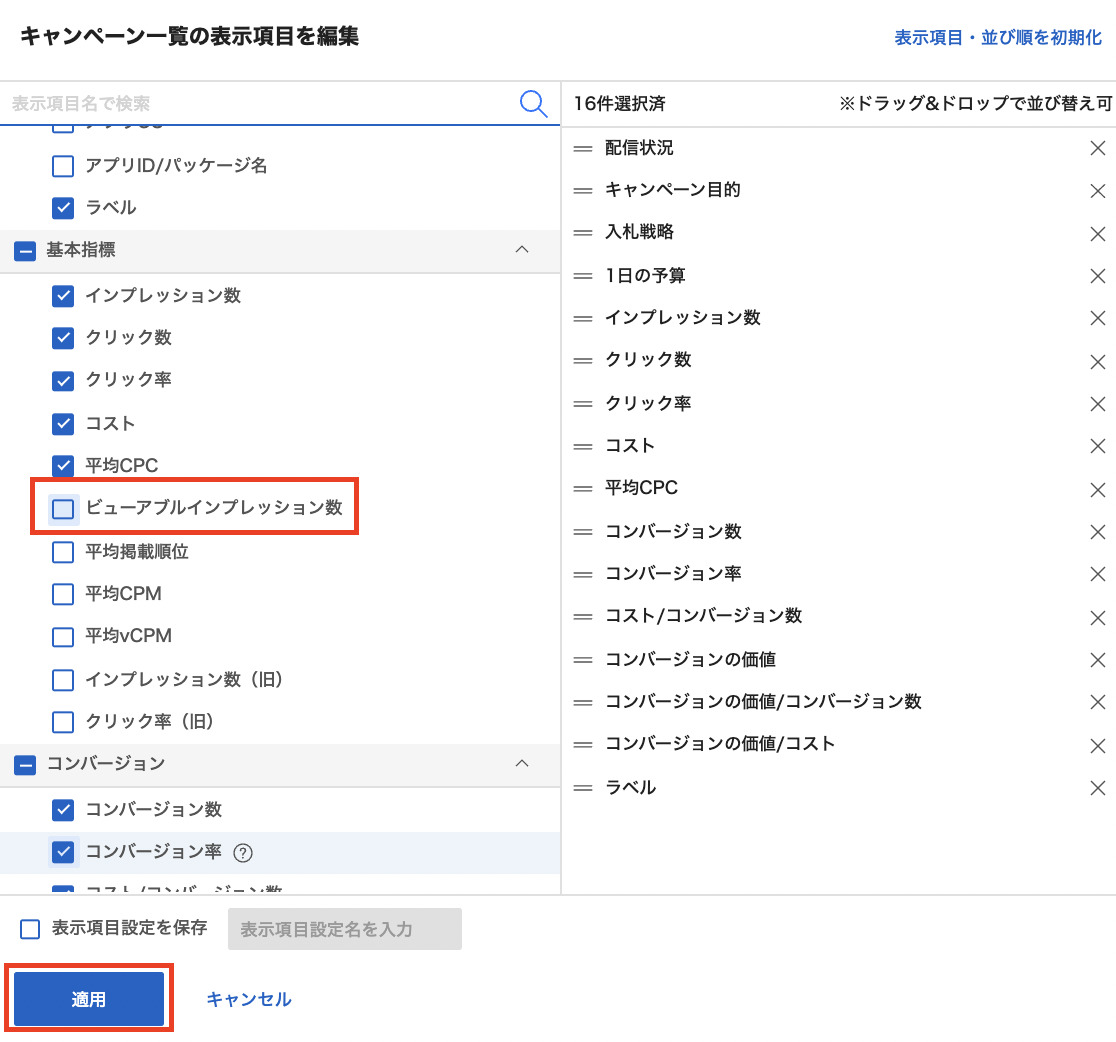Click the search magnifier icon

(534, 104)
